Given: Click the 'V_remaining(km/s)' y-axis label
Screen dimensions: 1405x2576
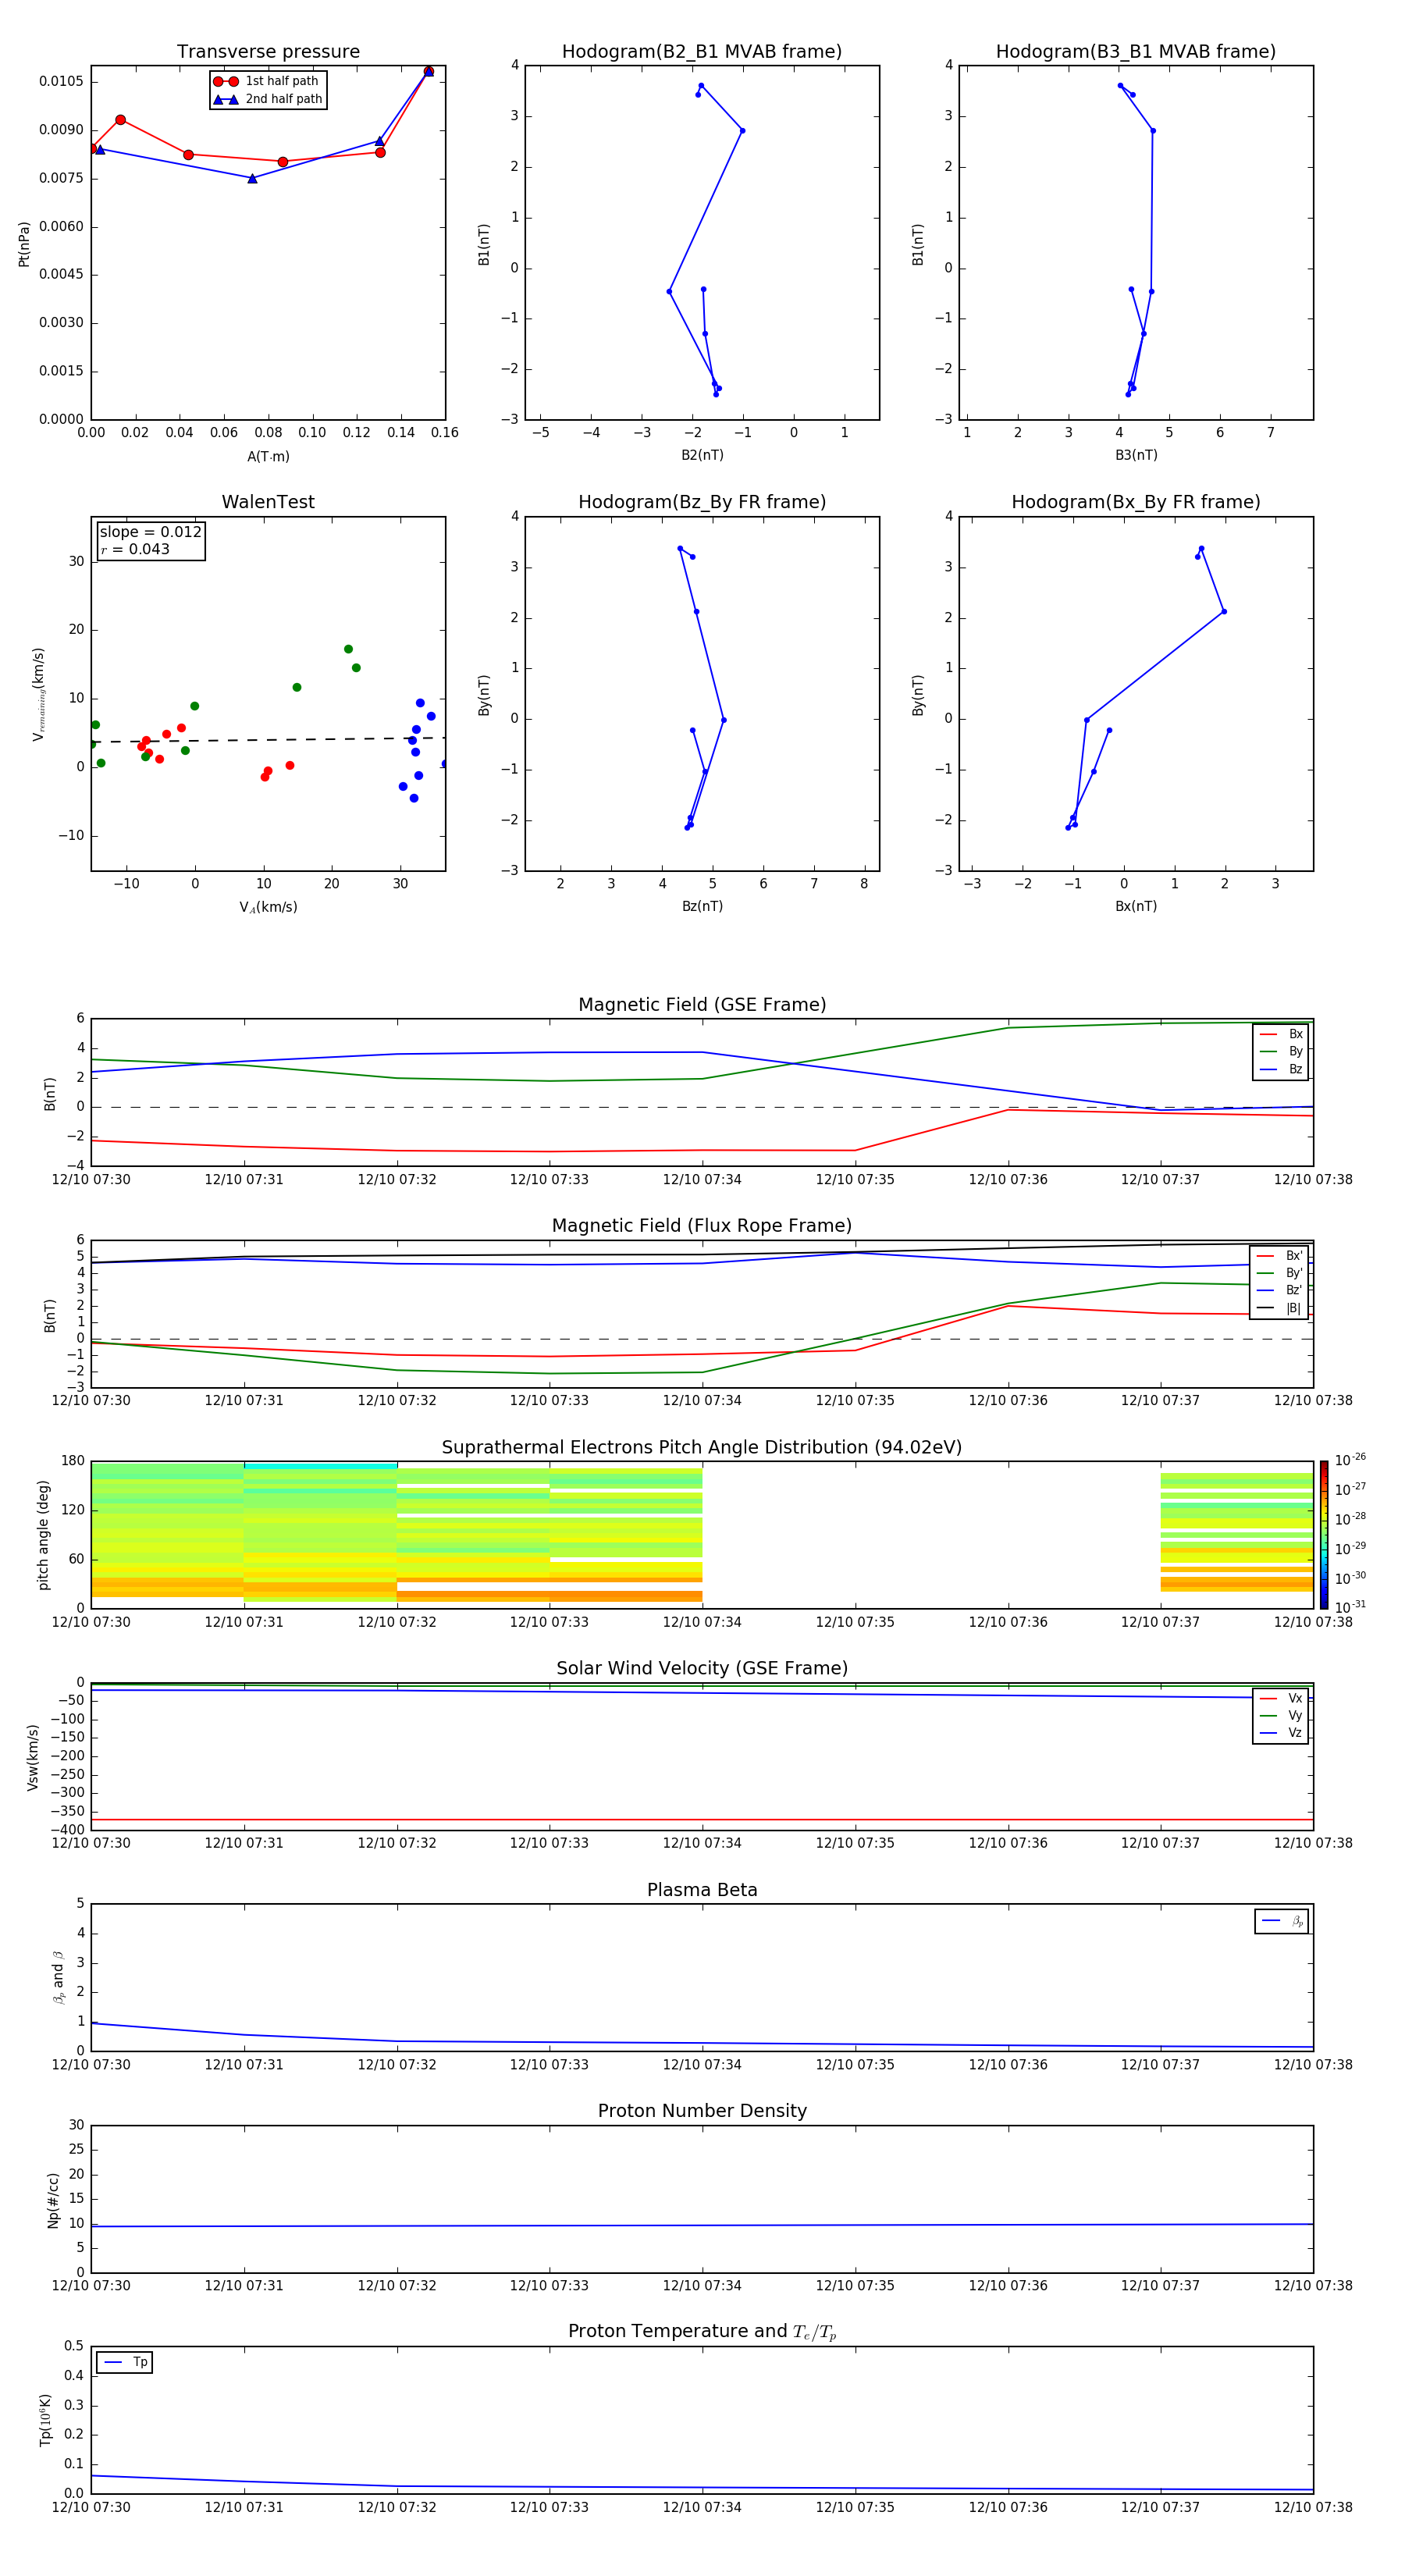Looking at the screenshot, I should (39, 694).
